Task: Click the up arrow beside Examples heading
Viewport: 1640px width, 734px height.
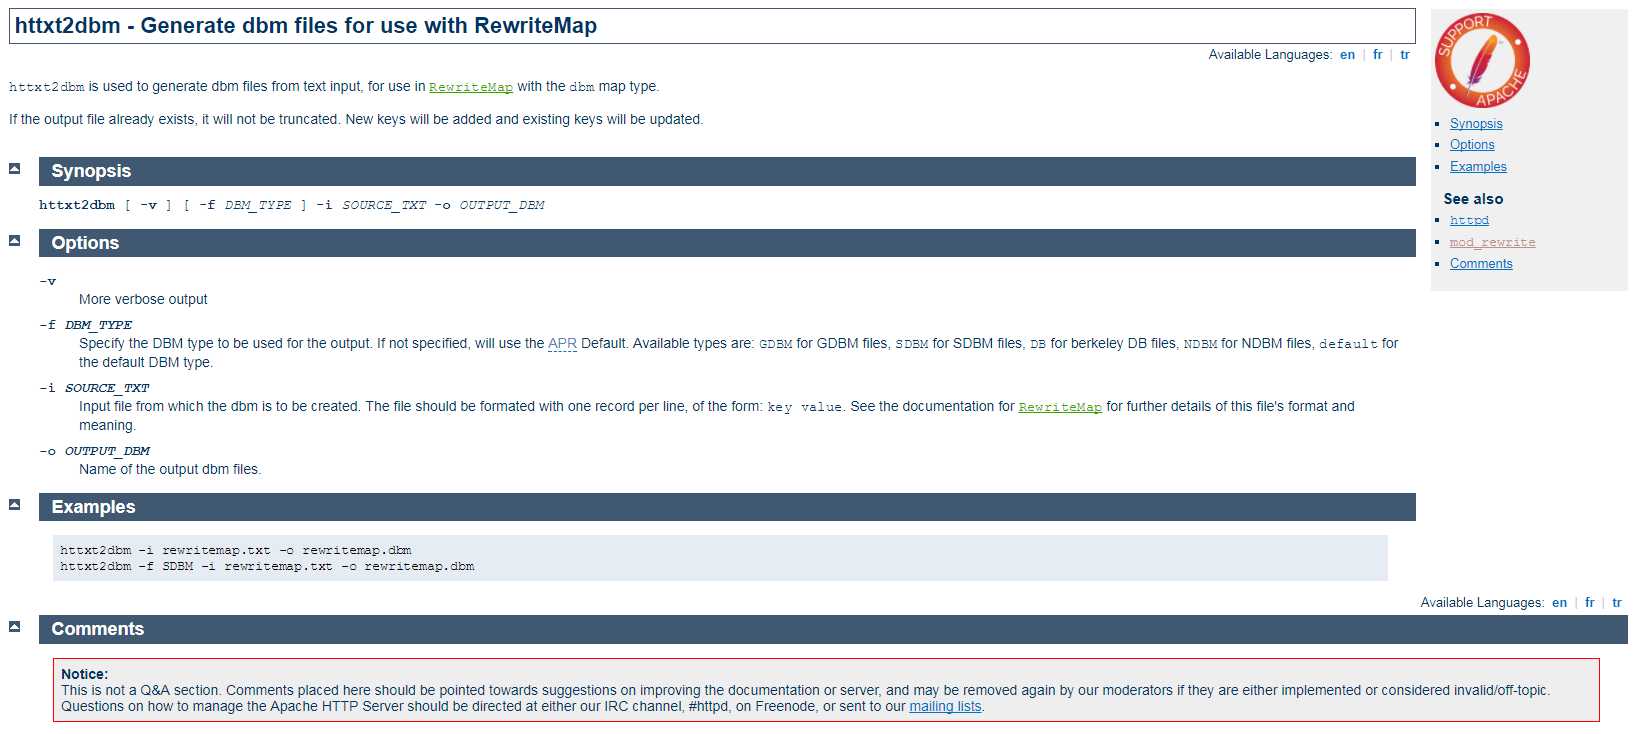Action: [x=15, y=504]
